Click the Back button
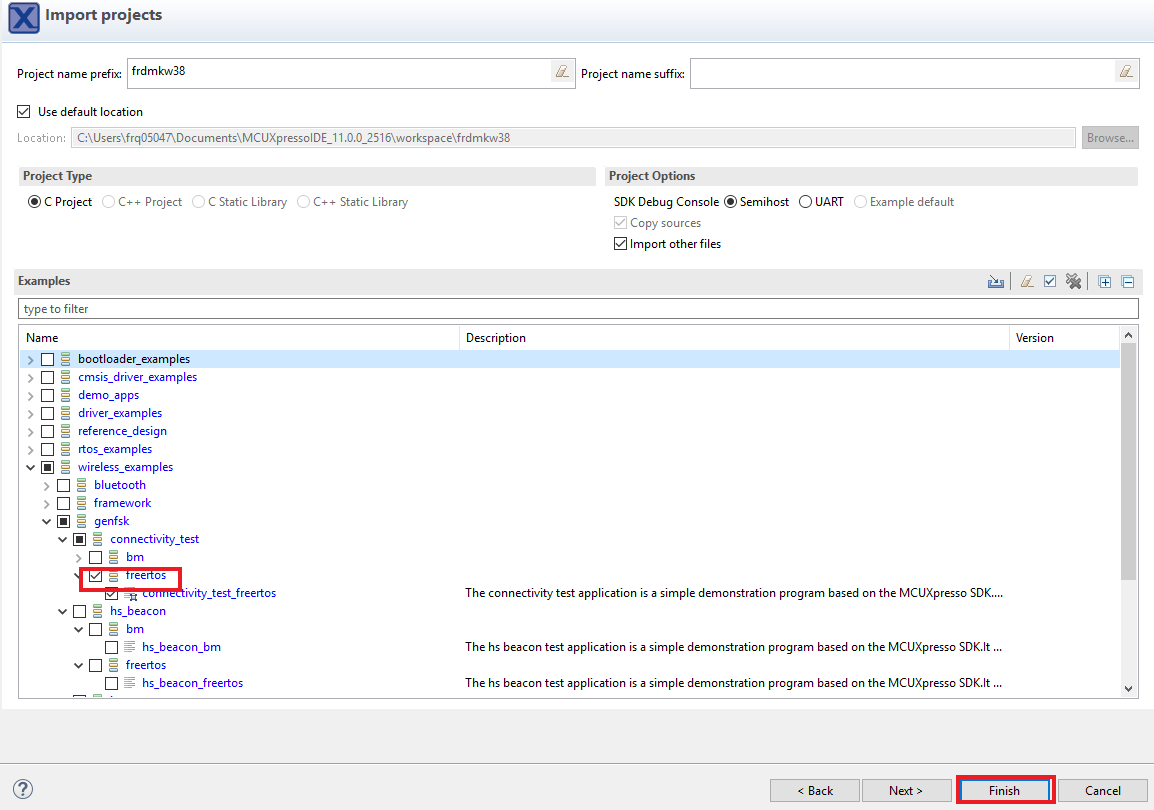The height and width of the screenshot is (810, 1154). (x=815, y=790)
